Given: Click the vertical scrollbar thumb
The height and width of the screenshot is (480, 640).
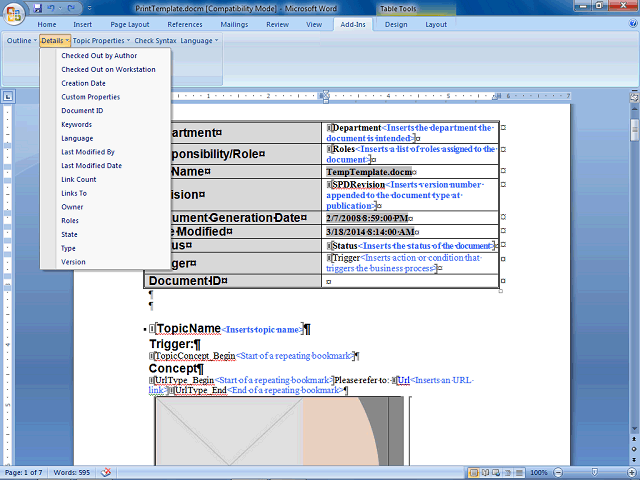Looking at the screenshot, I should (634, 130).
